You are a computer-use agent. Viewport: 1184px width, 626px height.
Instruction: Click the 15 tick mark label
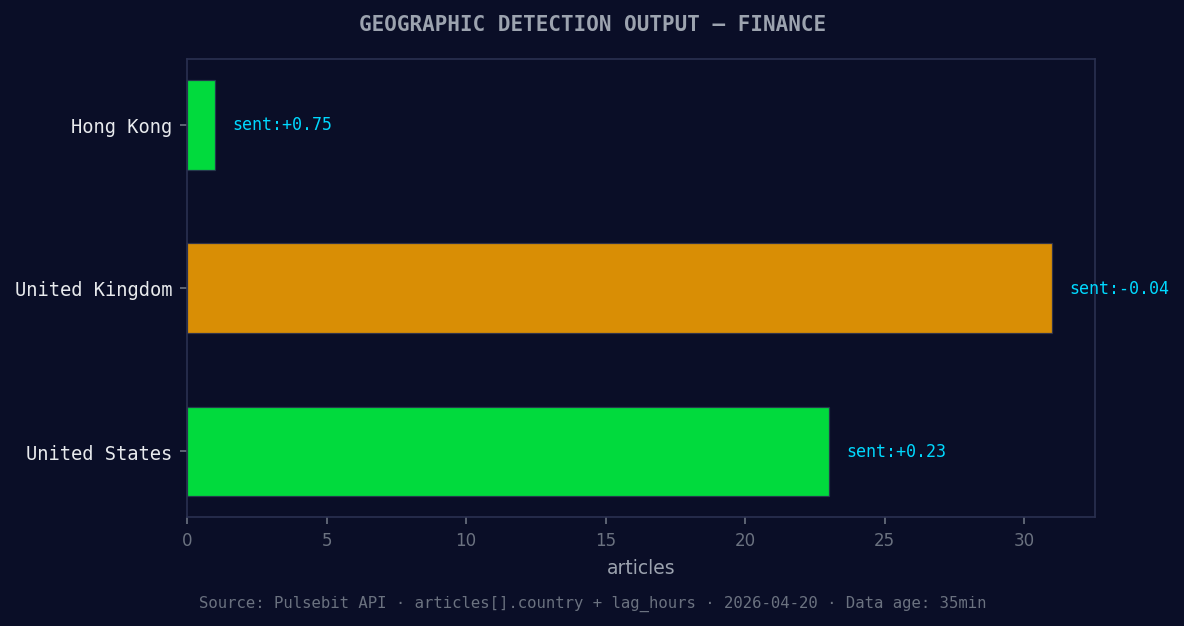(605, 539)
